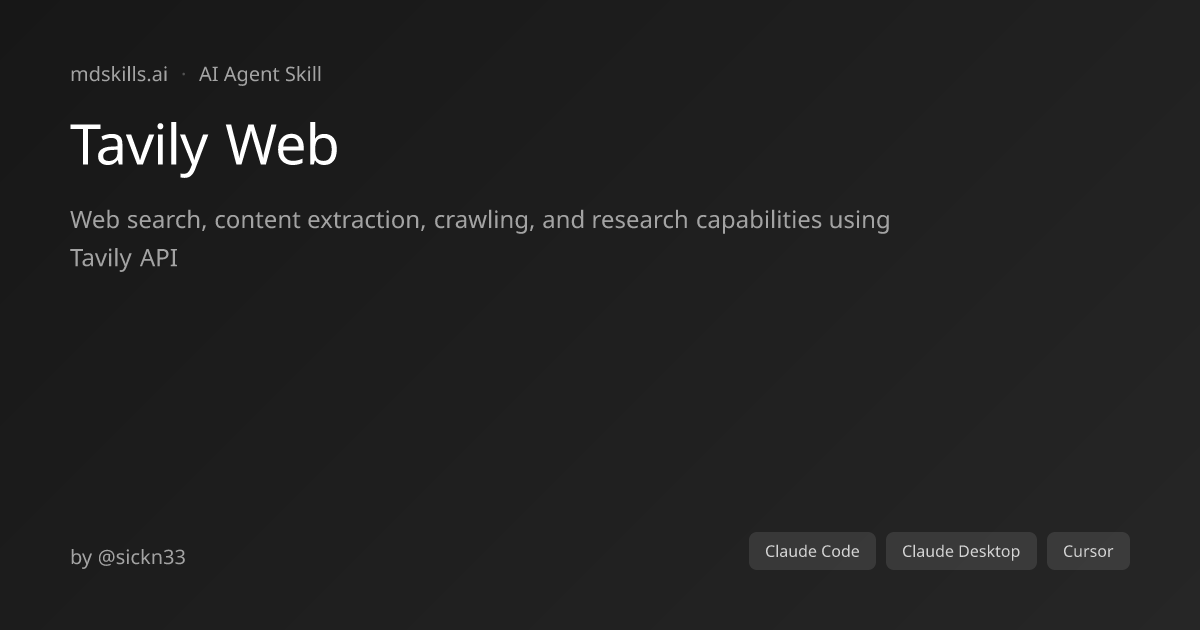Click the phrase Web search in description
The image size is (1200, 630).
(x=138, y=220)
